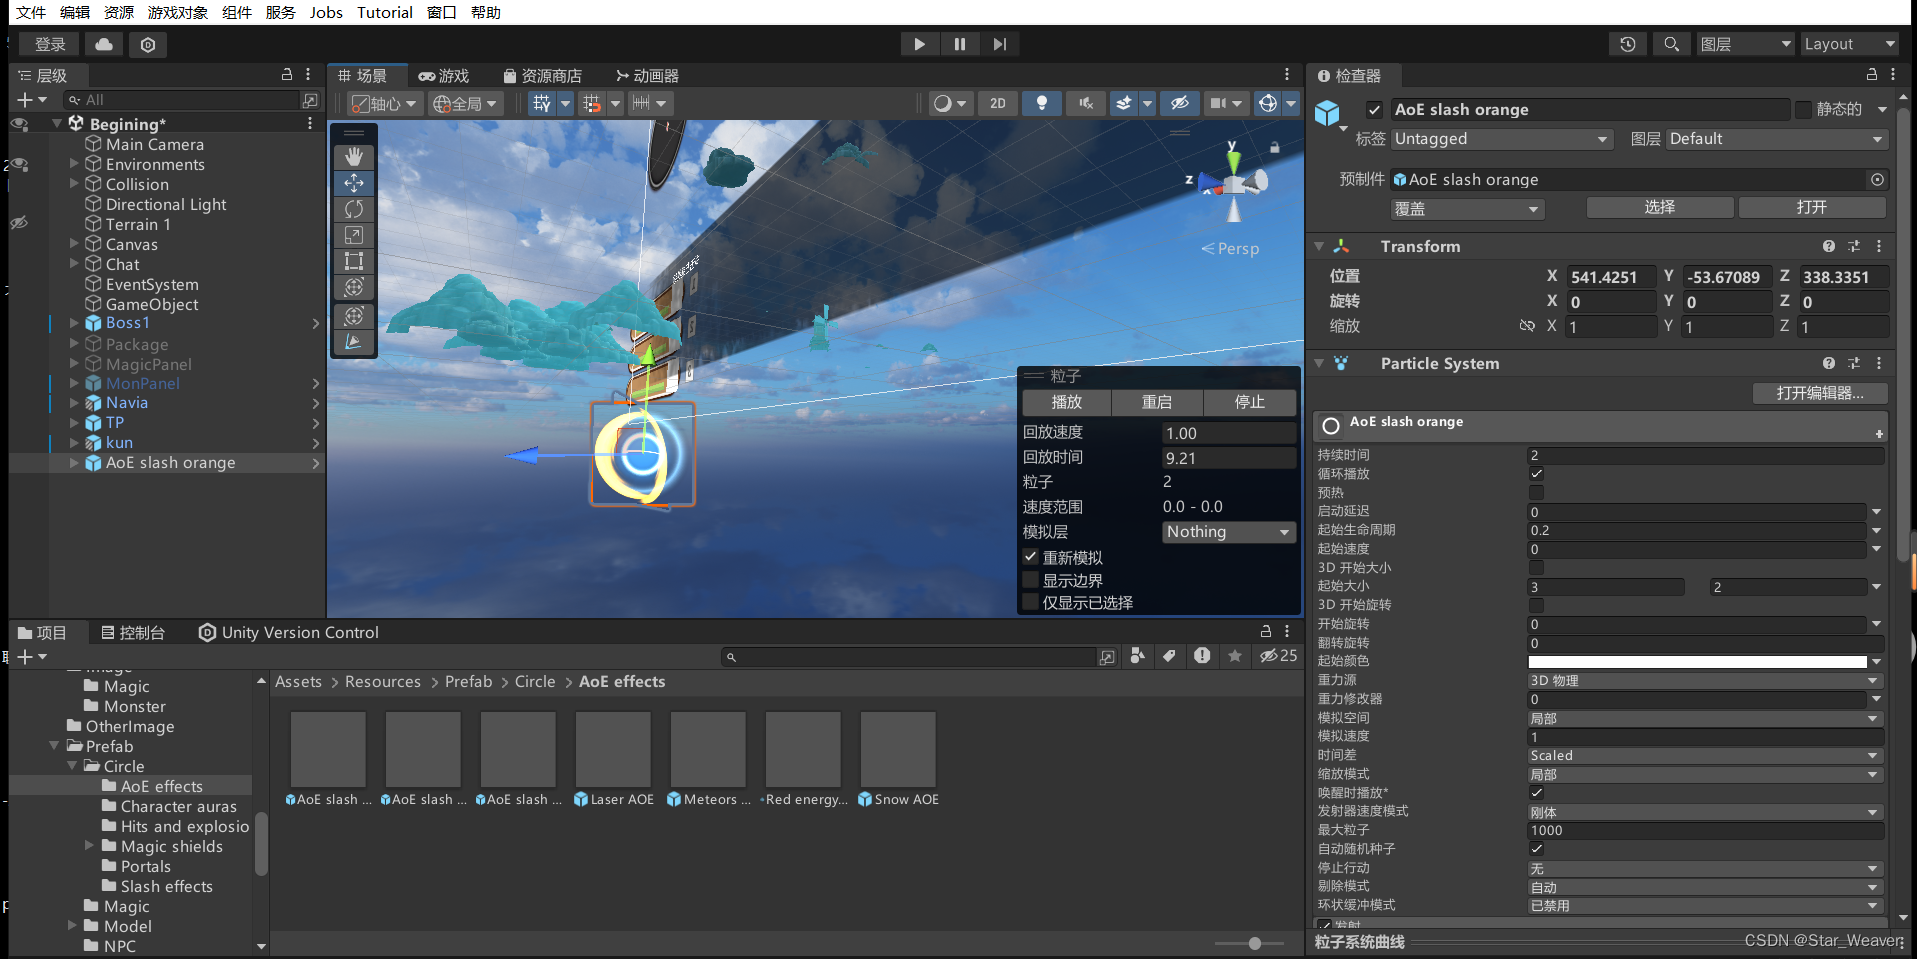
Task: Select the Rotate tool in scene toolbar
Action: tap(354, 209)
